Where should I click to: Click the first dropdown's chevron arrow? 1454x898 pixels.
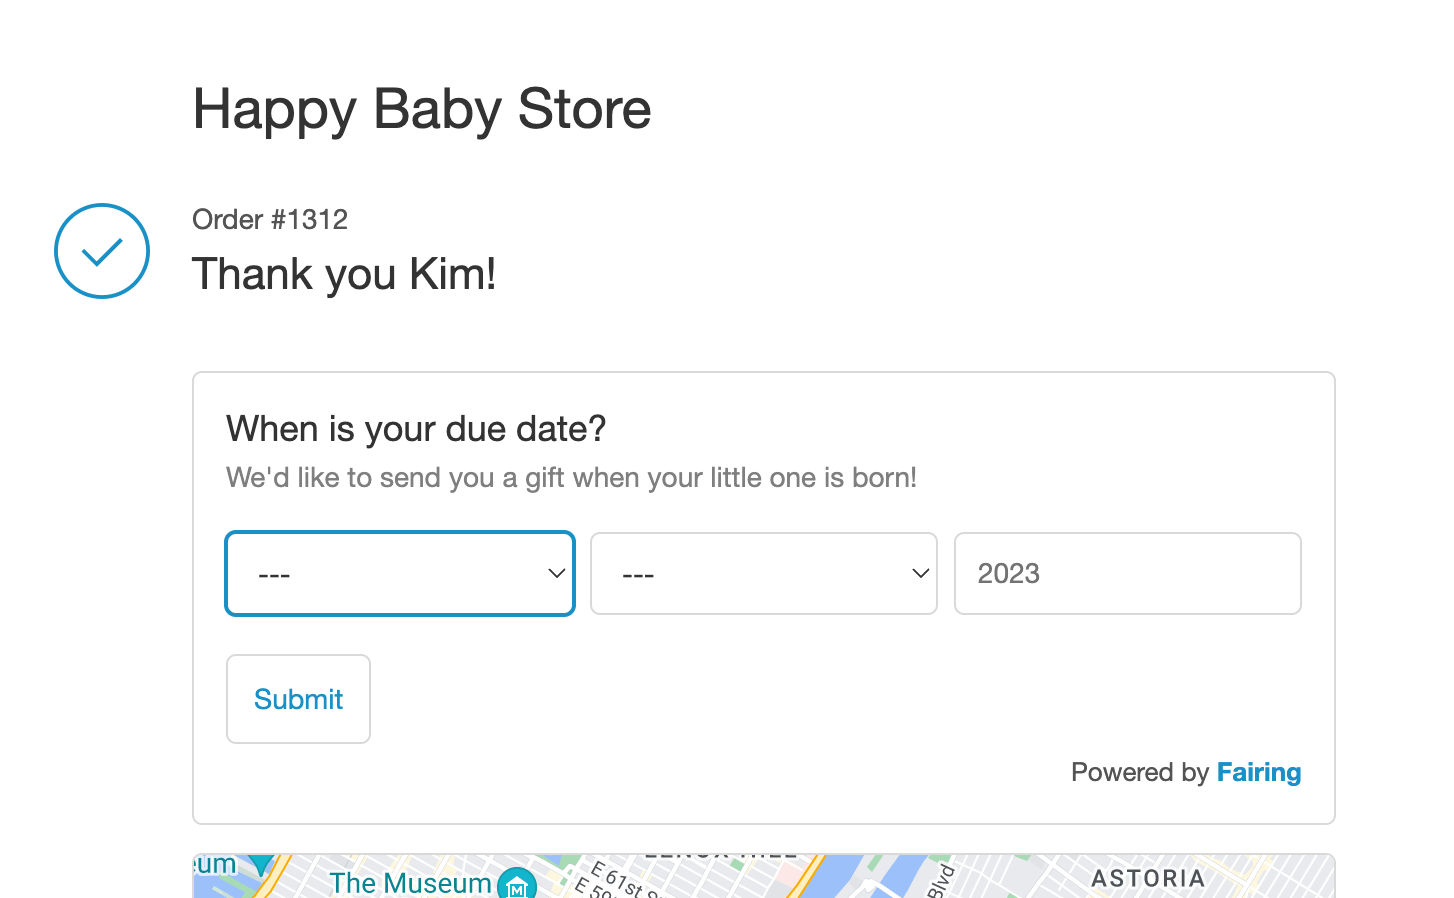click(557, 574)
